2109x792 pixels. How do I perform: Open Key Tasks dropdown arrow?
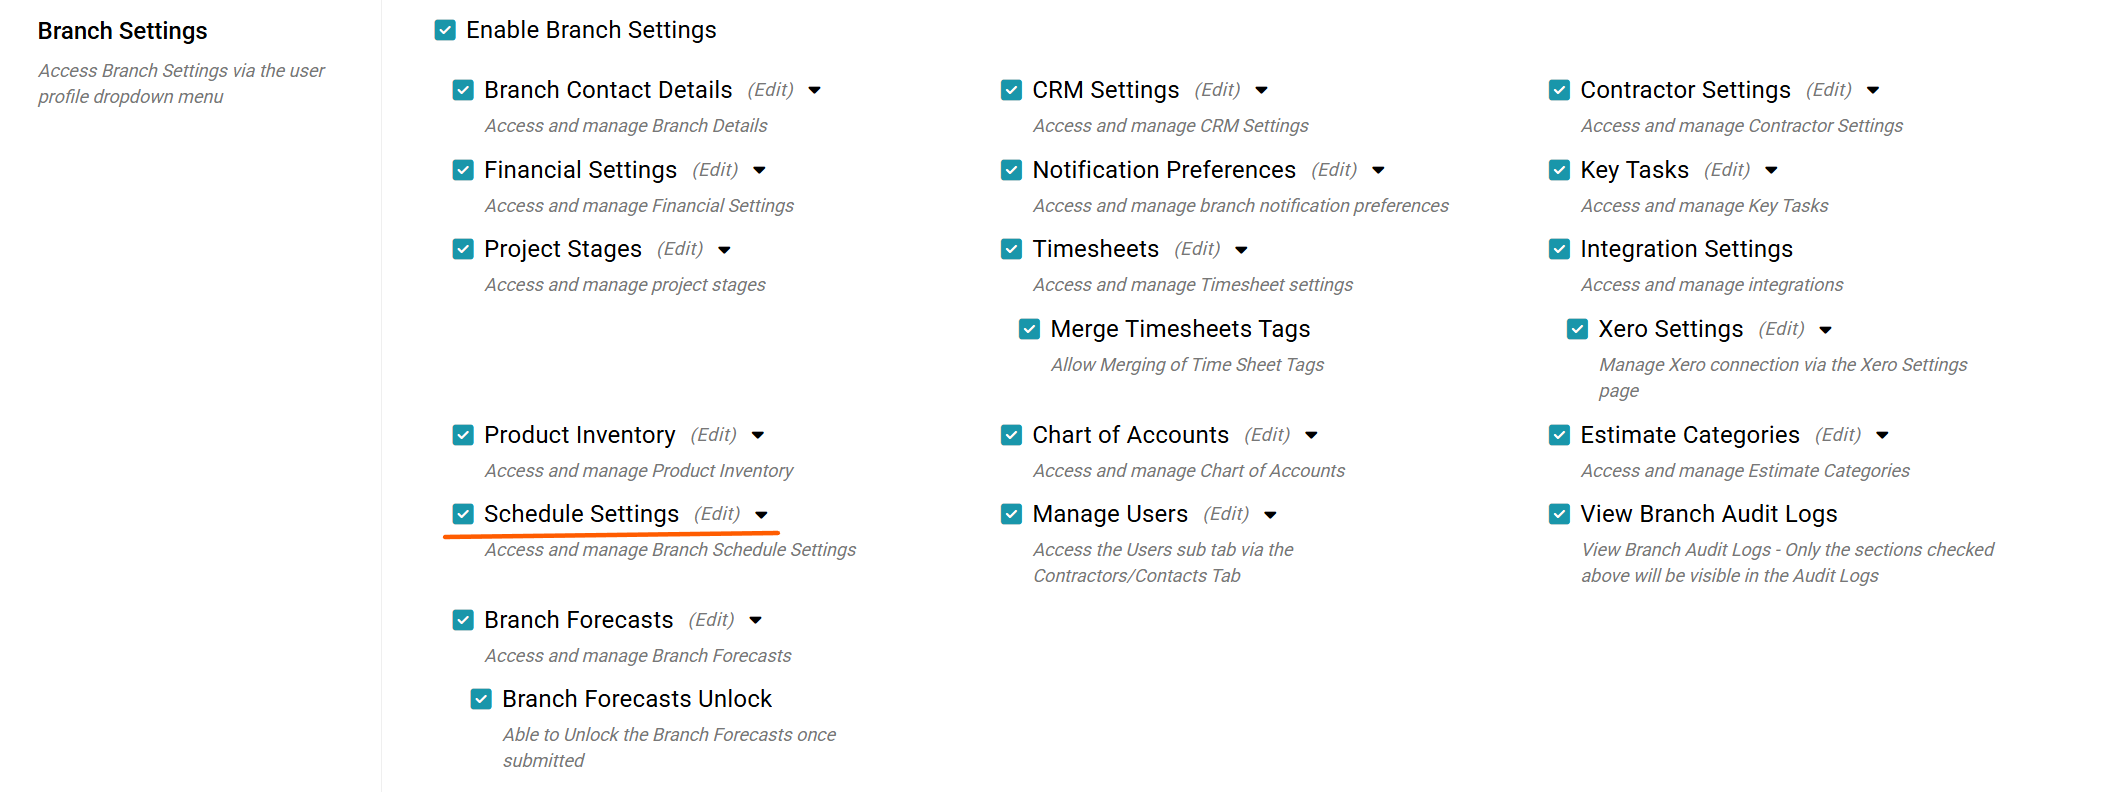click(x=1772, y=170)
